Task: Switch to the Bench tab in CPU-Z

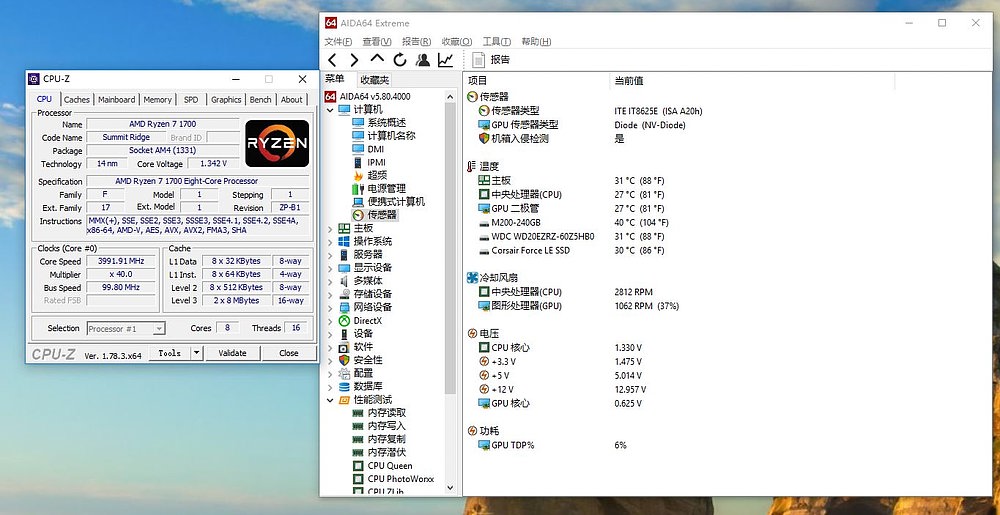Action: pos(260,99)
